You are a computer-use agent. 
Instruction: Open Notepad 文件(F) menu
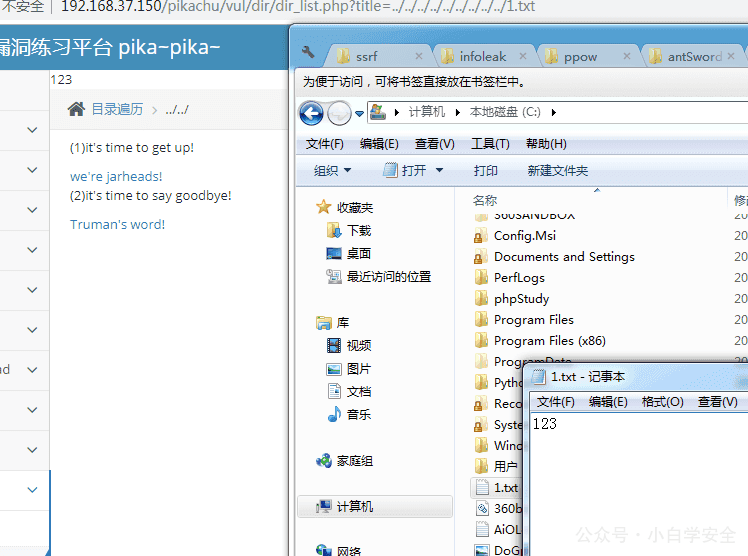point(556,402)
